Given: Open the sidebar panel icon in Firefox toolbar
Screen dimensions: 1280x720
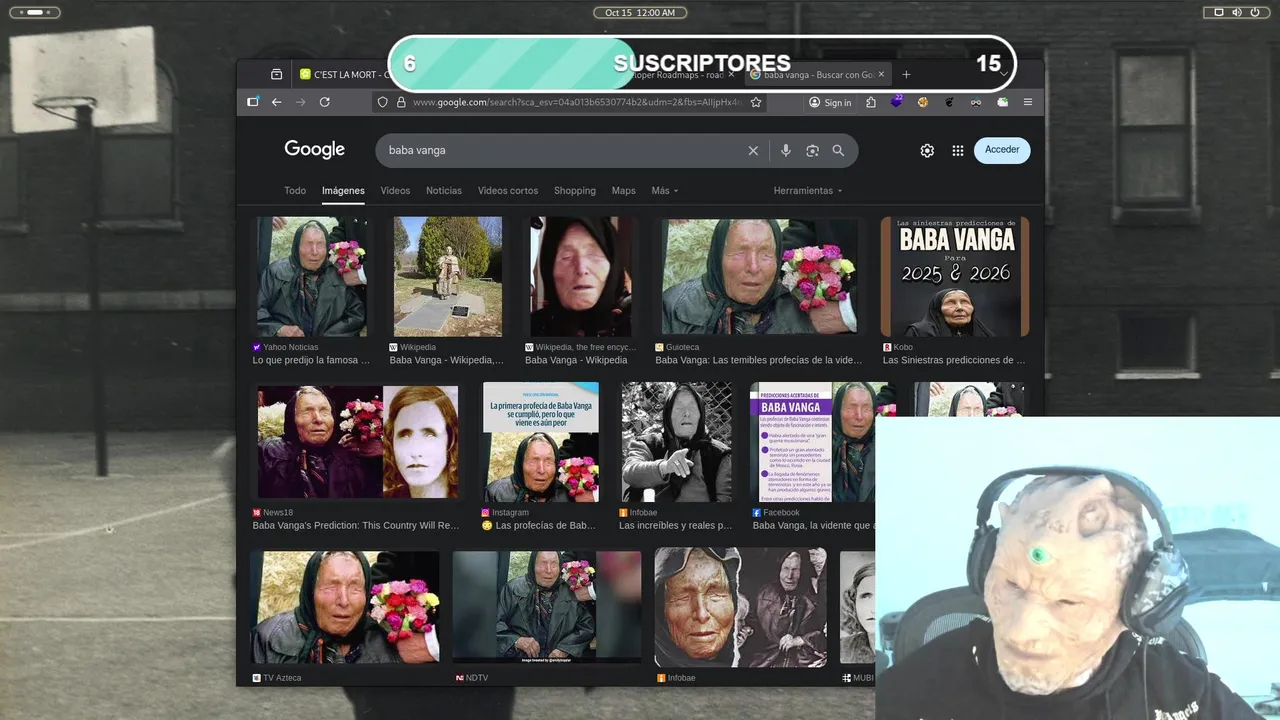Looking at the screenshot, I should [x=253, y=102].
